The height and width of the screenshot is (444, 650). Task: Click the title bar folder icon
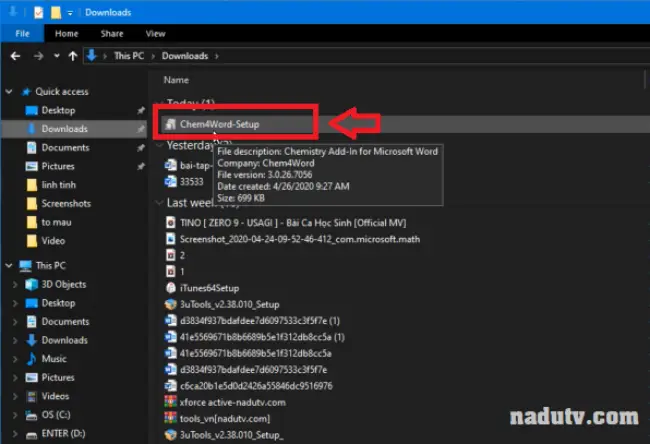point(56,12)
